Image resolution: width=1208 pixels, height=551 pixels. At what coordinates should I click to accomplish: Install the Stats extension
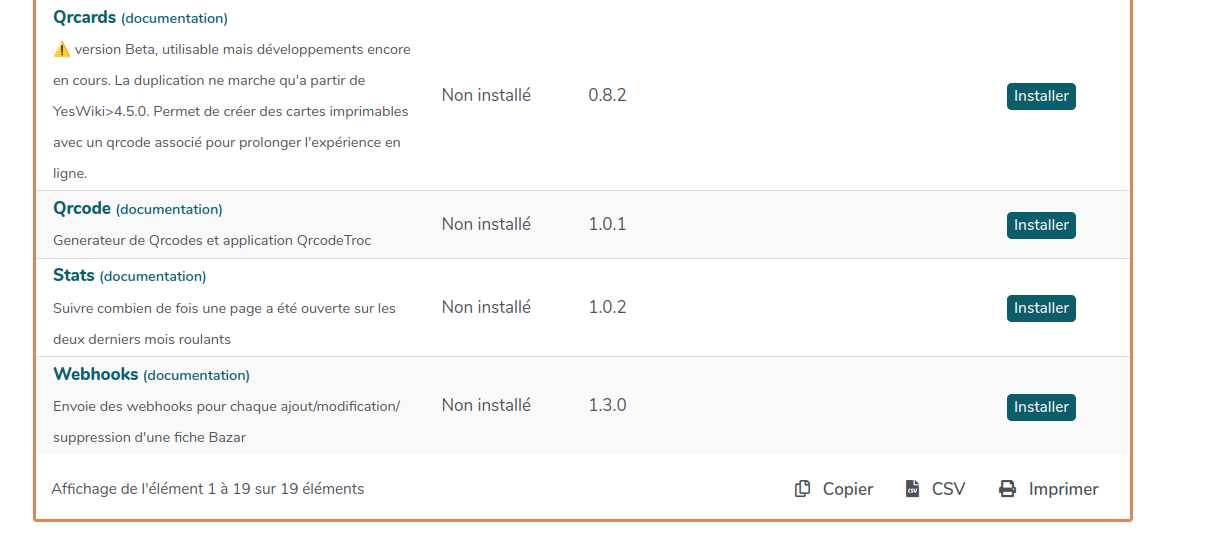(1041, 308)
